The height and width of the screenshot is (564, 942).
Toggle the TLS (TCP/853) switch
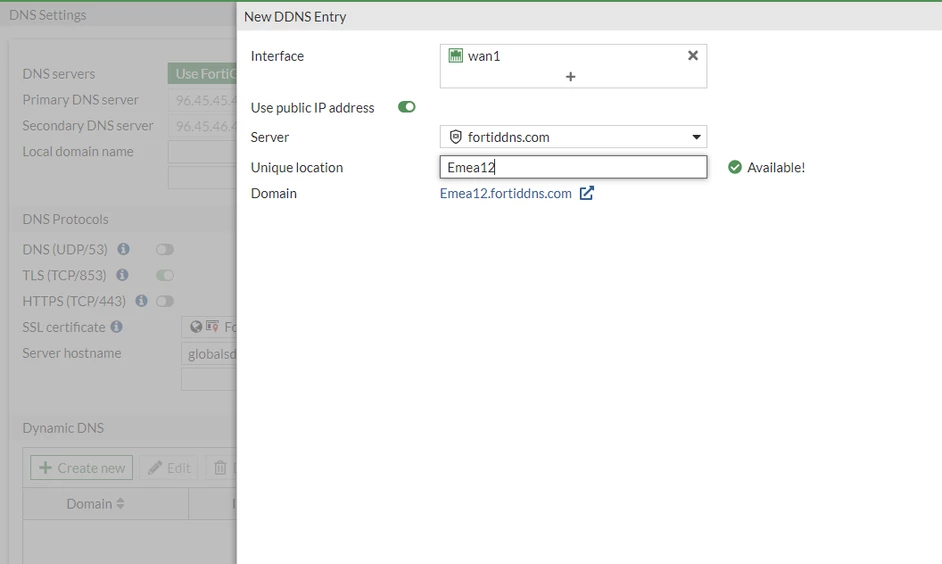(x=165, y=275)
